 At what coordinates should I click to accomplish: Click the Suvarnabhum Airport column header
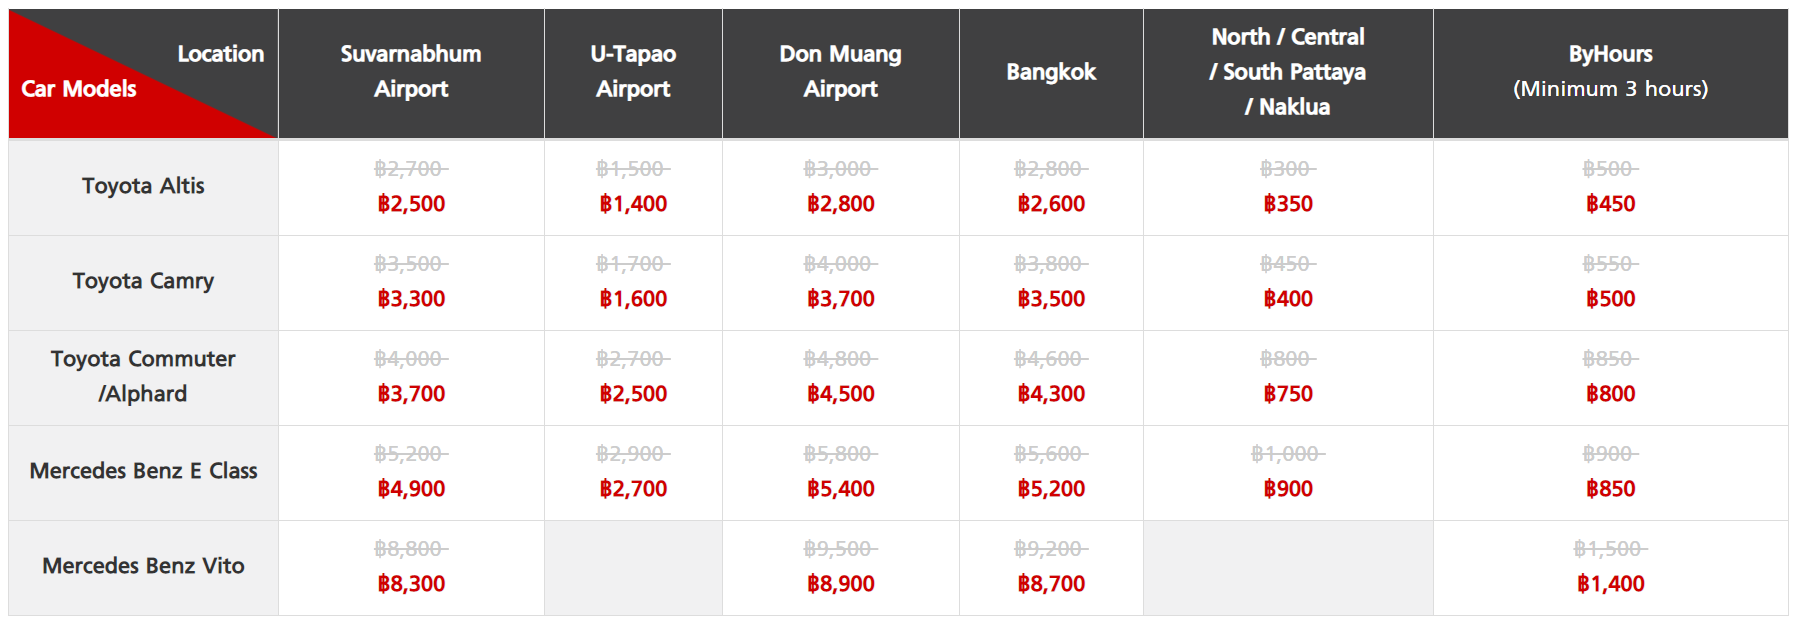pyautogui.click(x=411, y=71)
